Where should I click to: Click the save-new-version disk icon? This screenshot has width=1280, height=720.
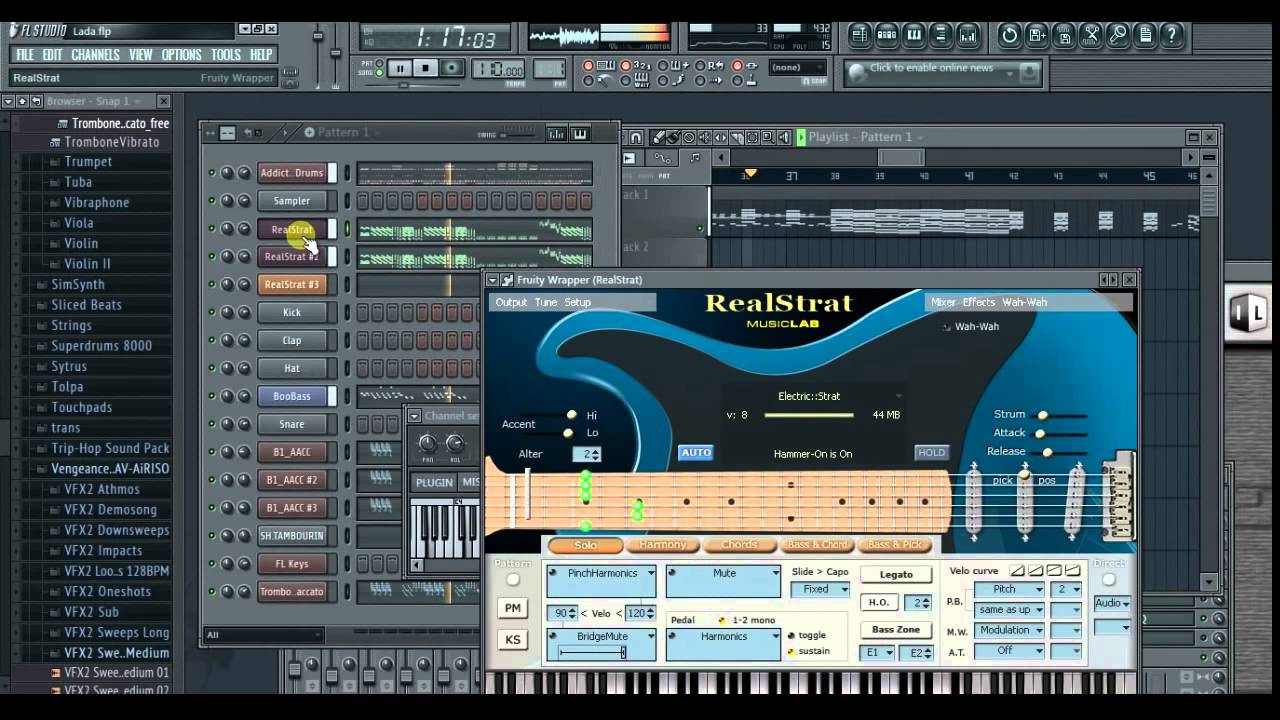point(1037,35)
